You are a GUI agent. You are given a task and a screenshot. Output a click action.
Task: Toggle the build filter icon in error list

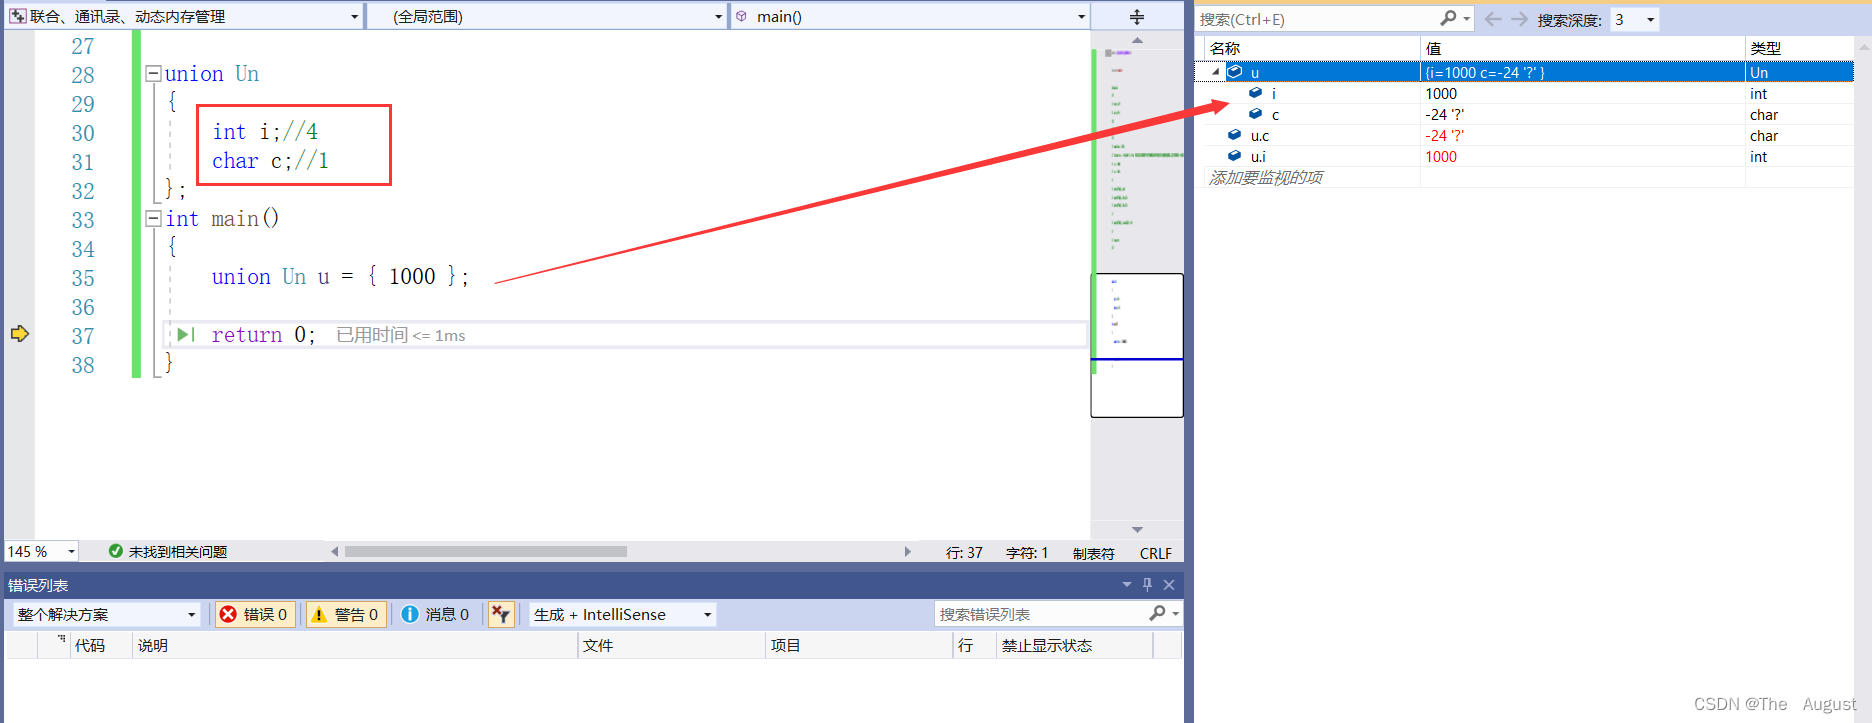[x=501, y=614]
